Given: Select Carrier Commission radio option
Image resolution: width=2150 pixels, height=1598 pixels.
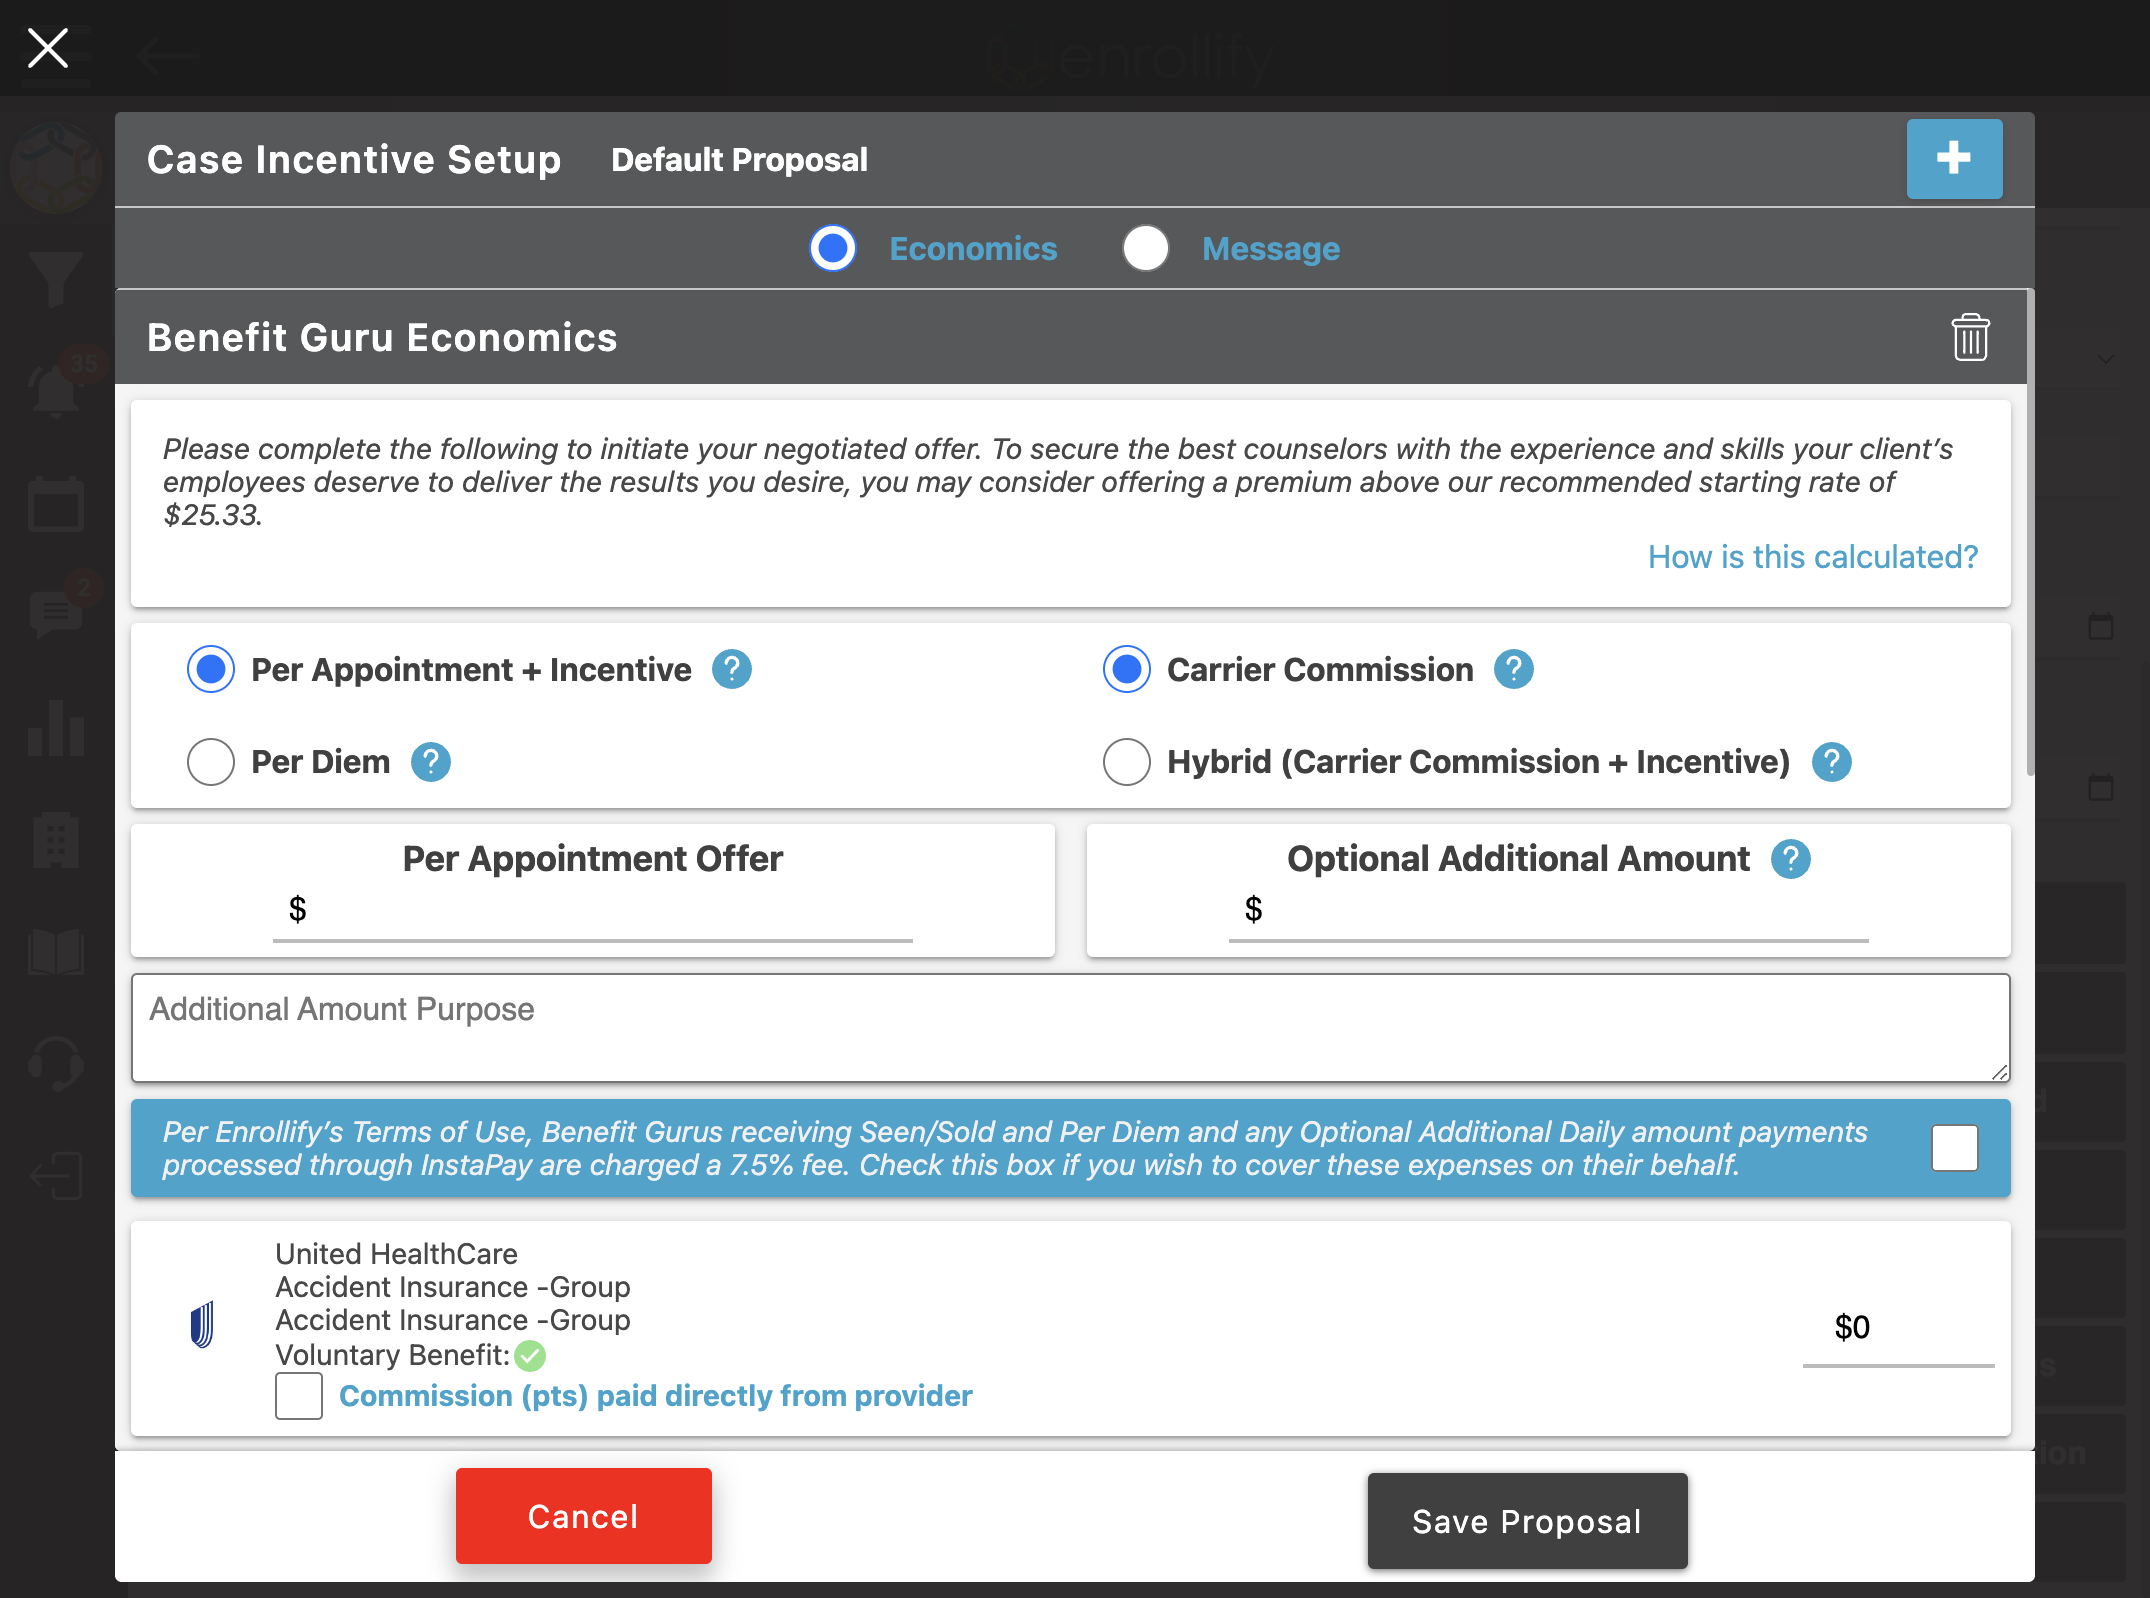Looking at the screenshot, I should [x=1127, y=669].
